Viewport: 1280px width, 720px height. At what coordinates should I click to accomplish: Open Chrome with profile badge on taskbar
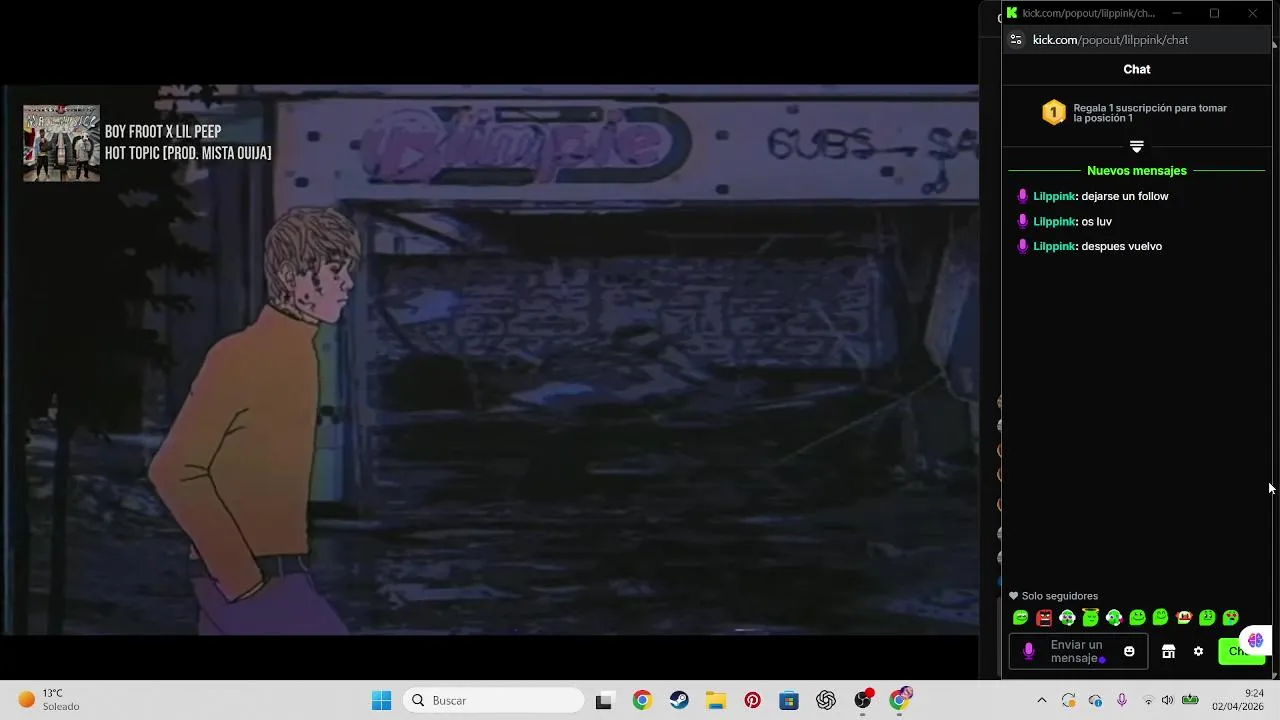click(900, 699)
